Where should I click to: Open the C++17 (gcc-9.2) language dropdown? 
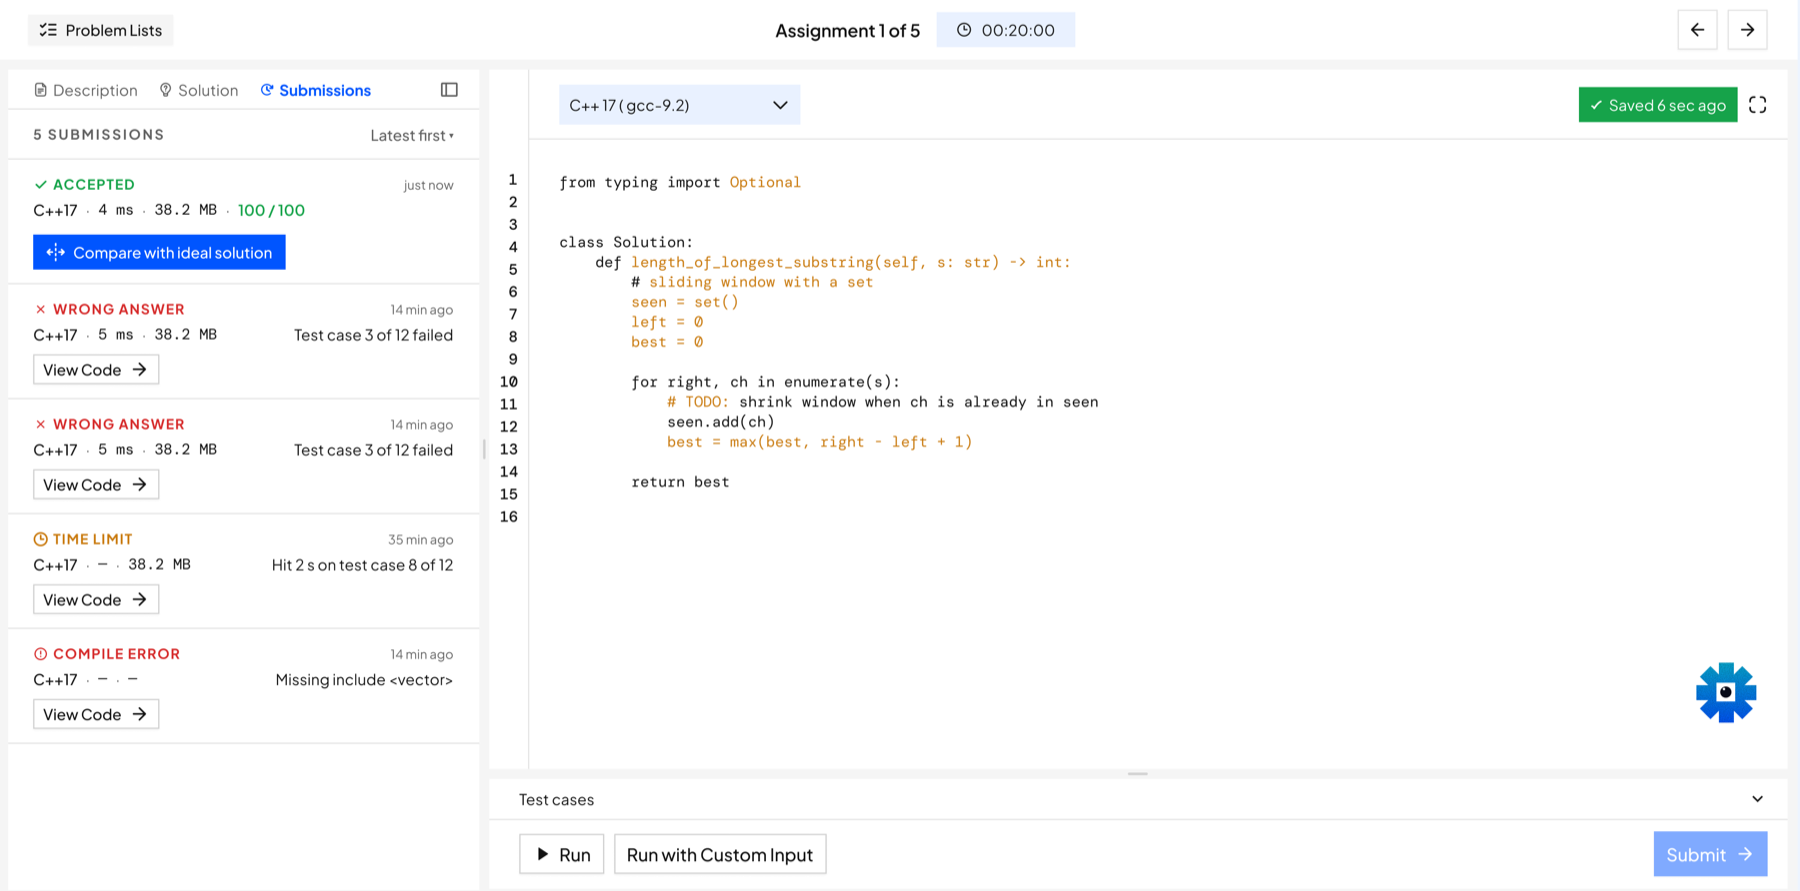click(679, 105)
